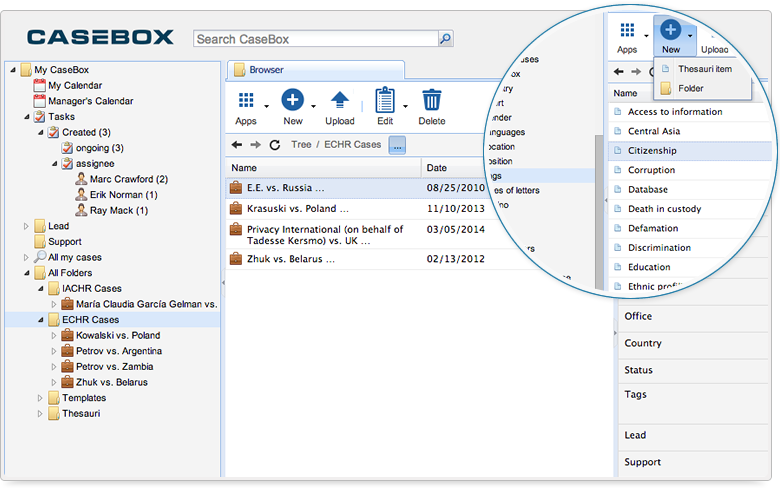Select Access to information thesauri item

point(675,112)
